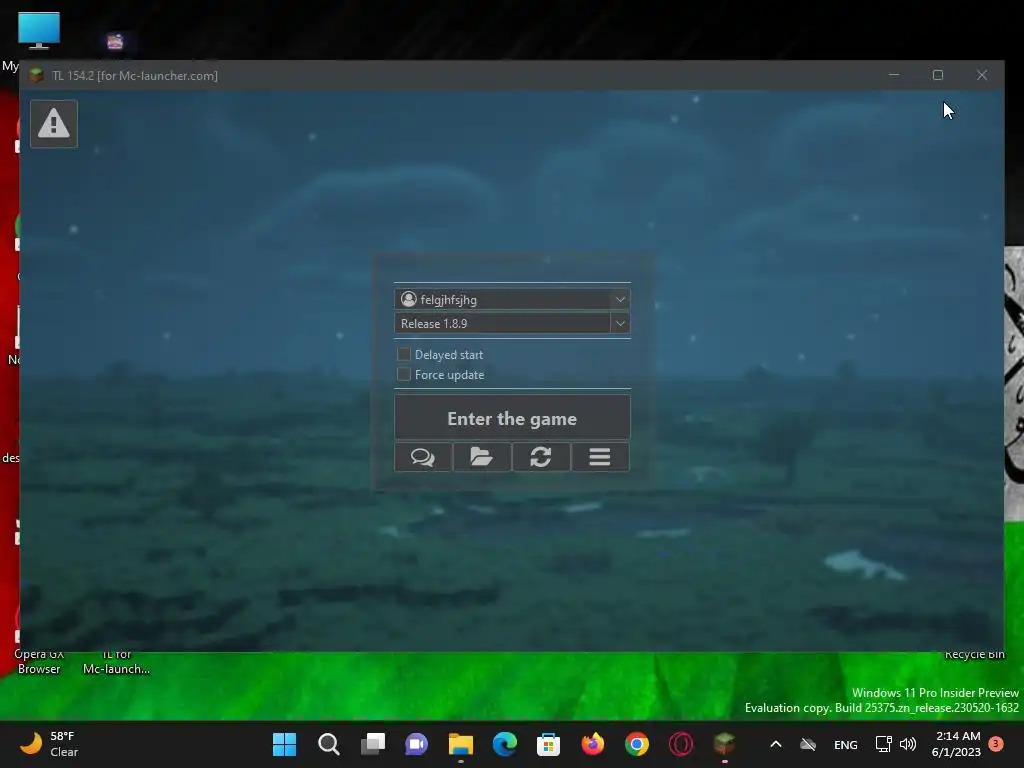Open taskbar Search
Image resolution: width=1024 pixels, height=768 pixels.
click(328, 744)
